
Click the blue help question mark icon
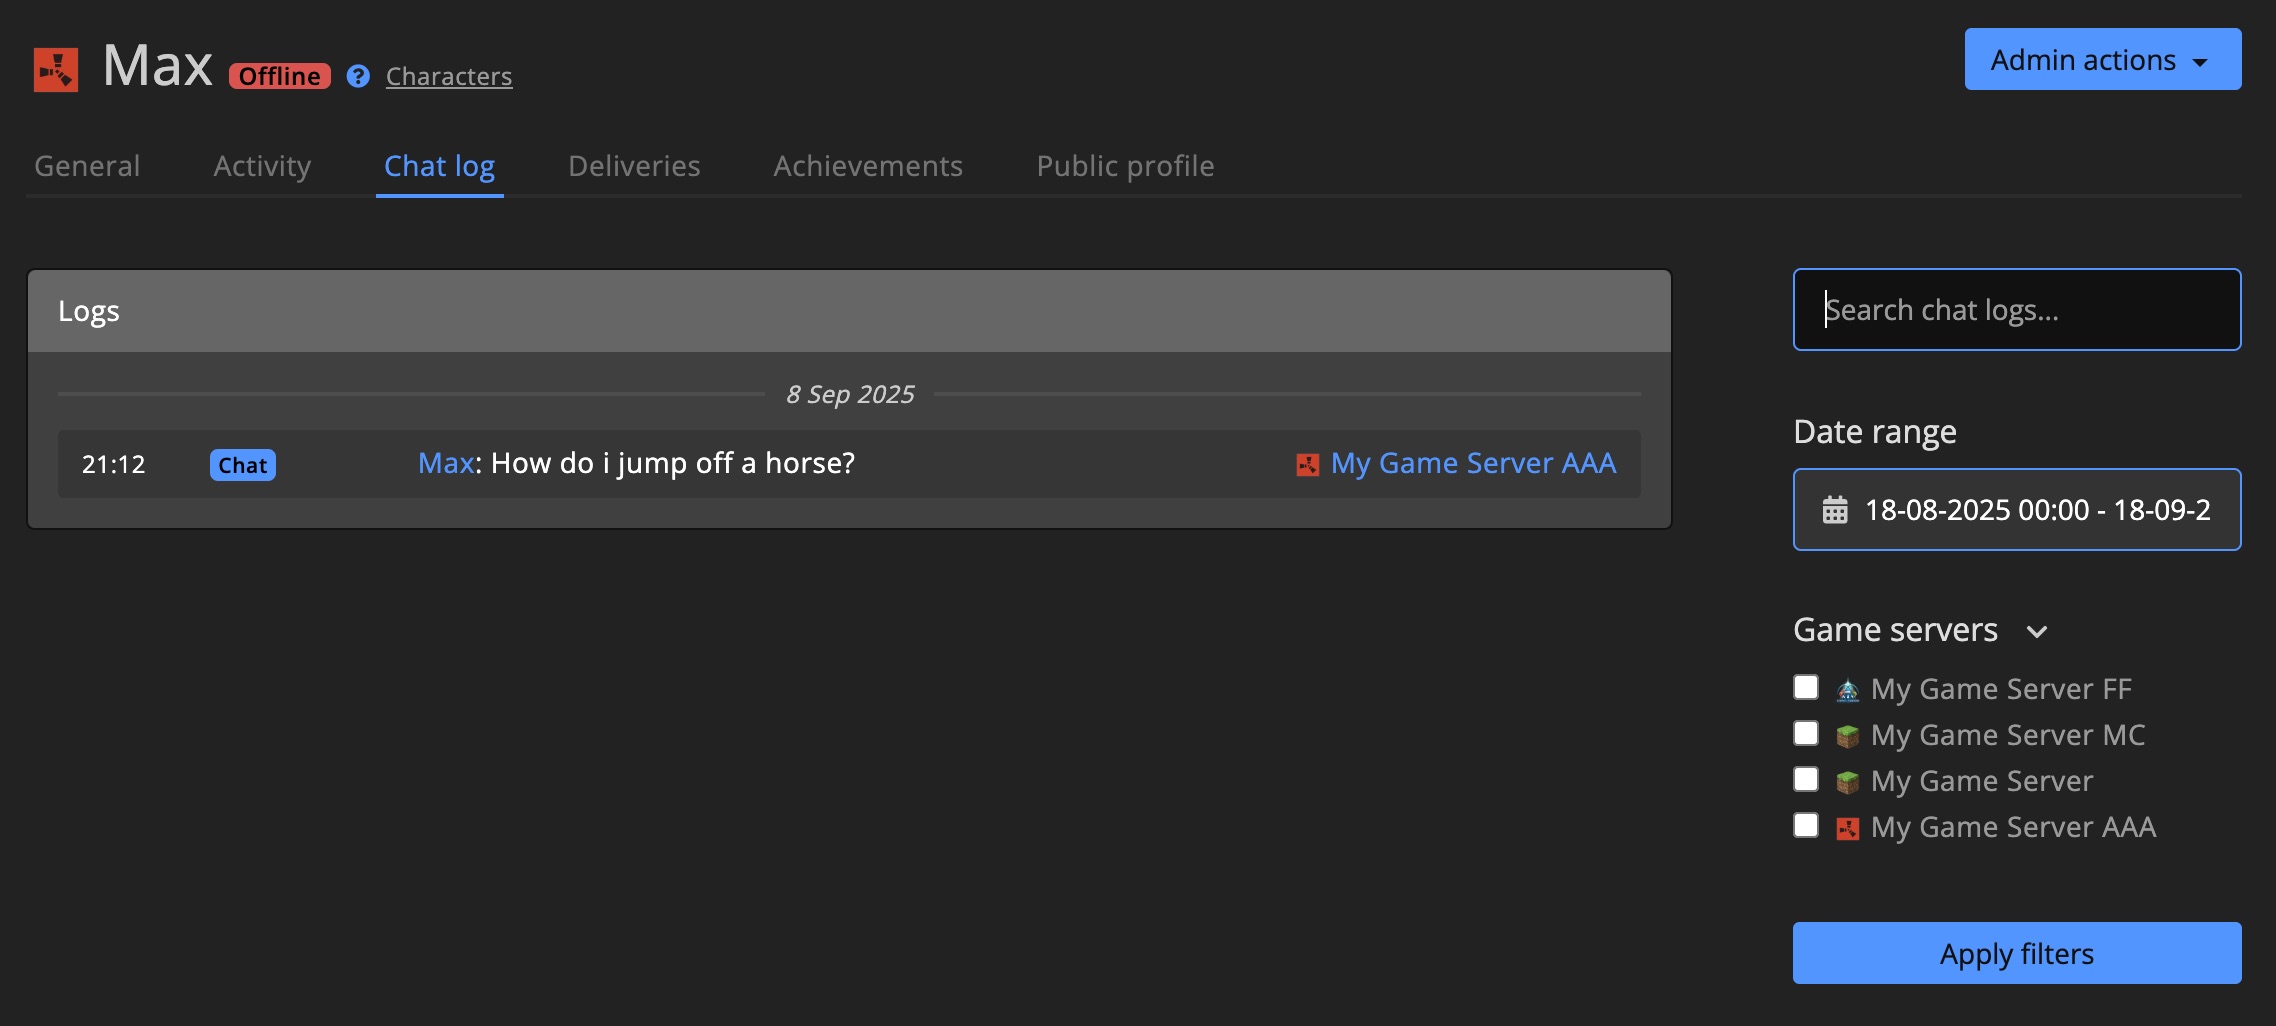(x=358, y=76)
